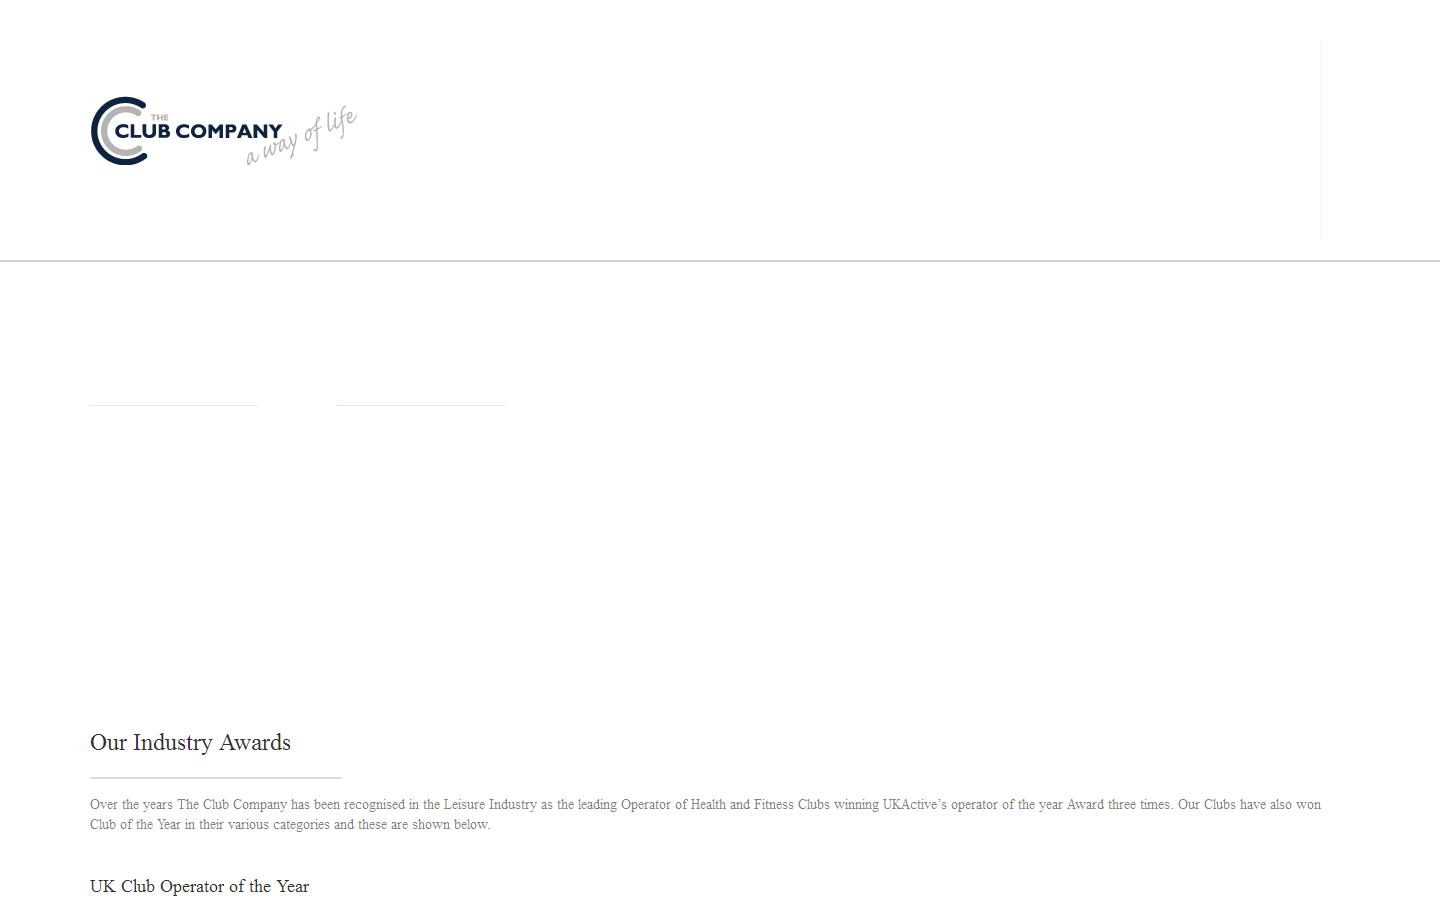
Task: Click the first short grey line under header
Action: coord(174,405)
